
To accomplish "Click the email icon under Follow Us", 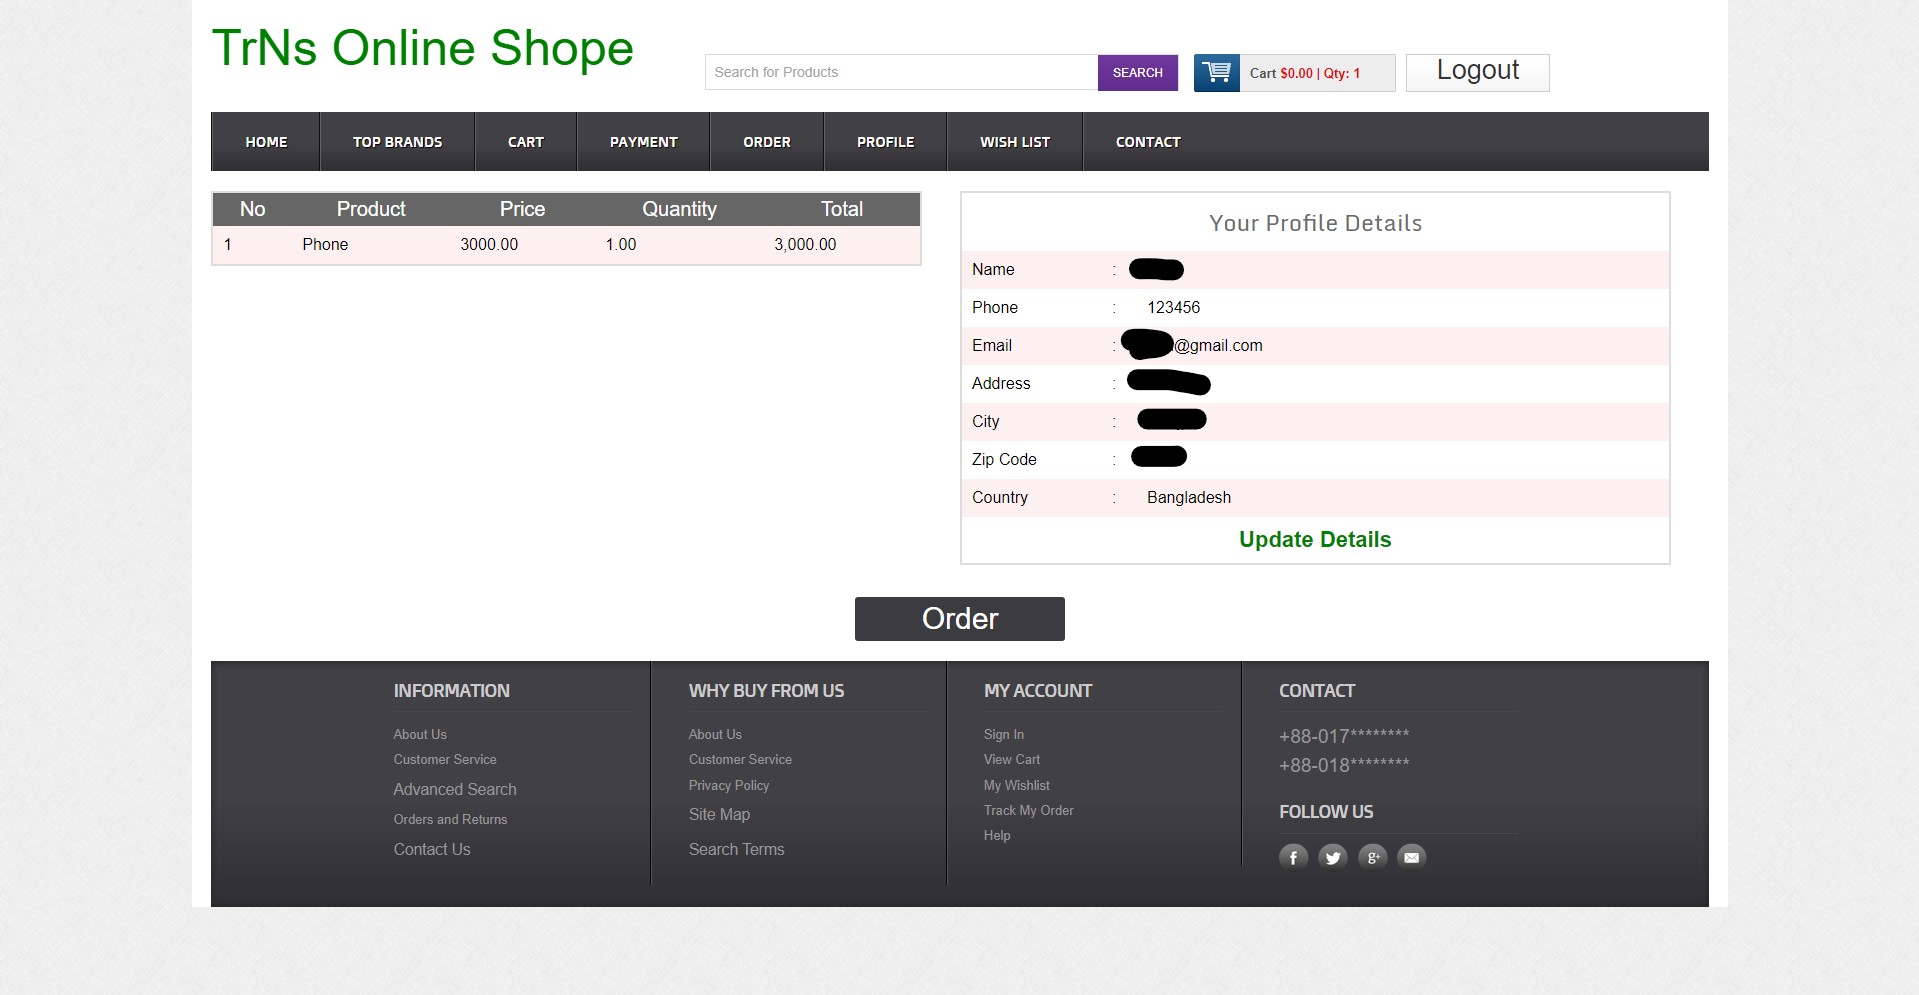I will tap(1411, 857).
